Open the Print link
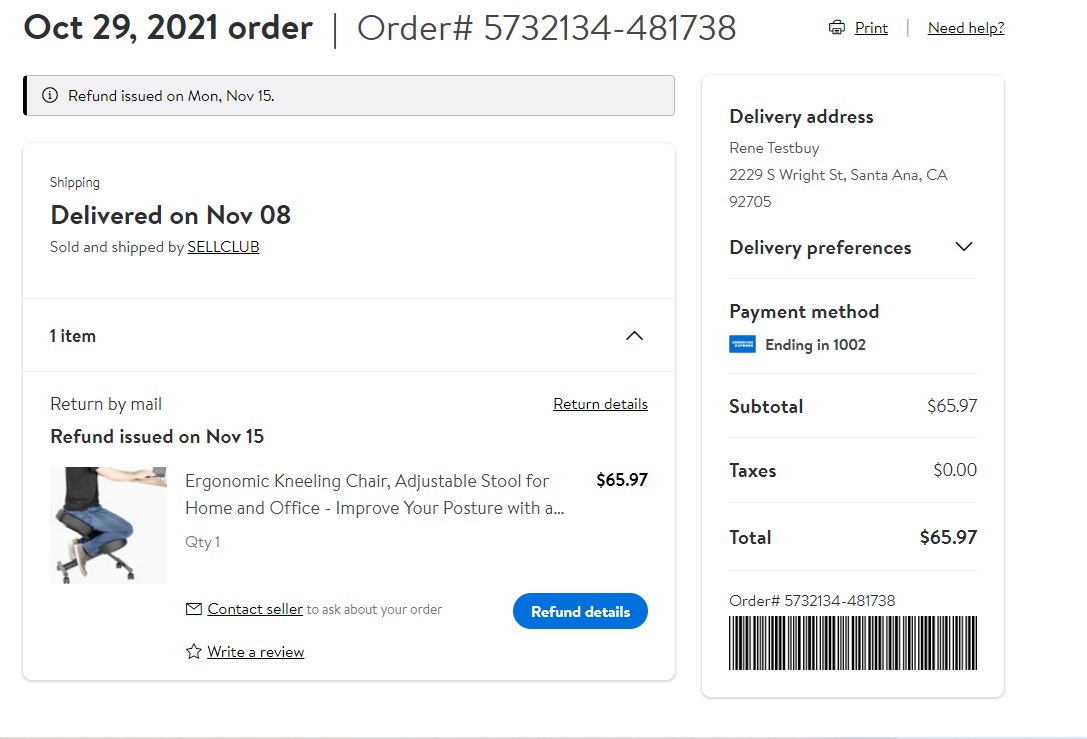This screenshot has width=1087, height=739. [x=871, y=28]
